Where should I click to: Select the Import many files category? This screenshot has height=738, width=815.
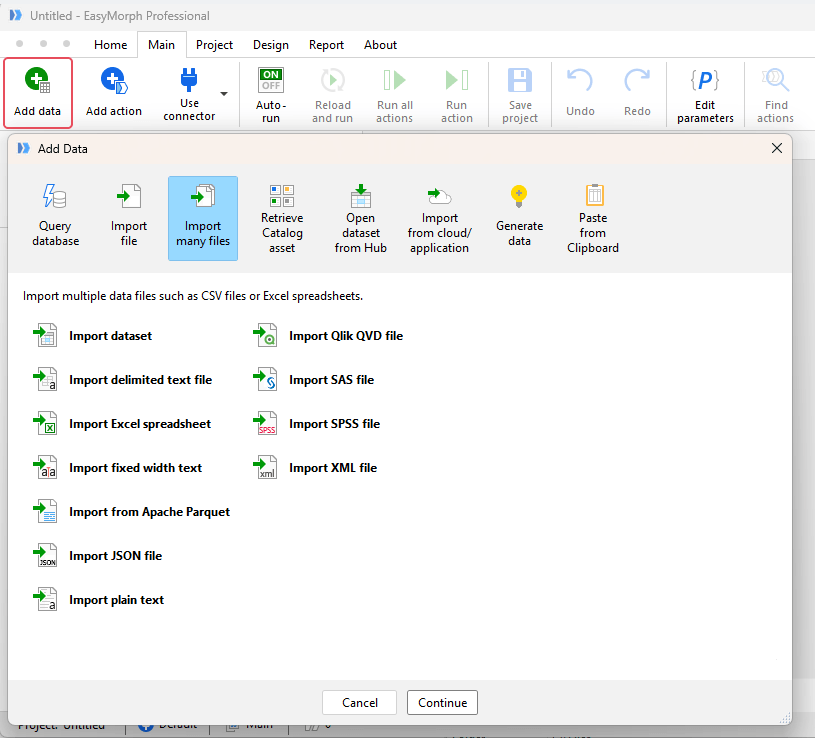point(203,218)
